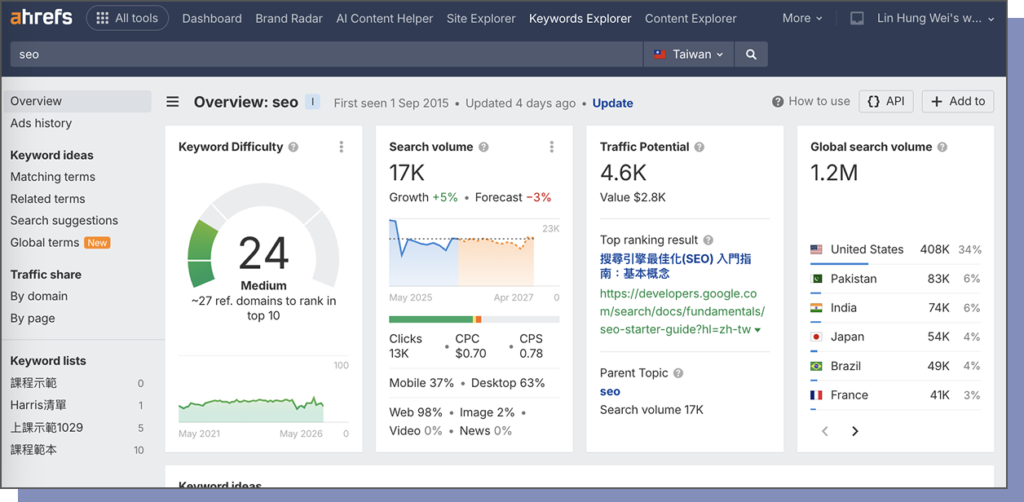The width and height of the screenshot is (1024, 502).
Task: Open the Top ranking result help icon
Action: [x=708, y=240]
